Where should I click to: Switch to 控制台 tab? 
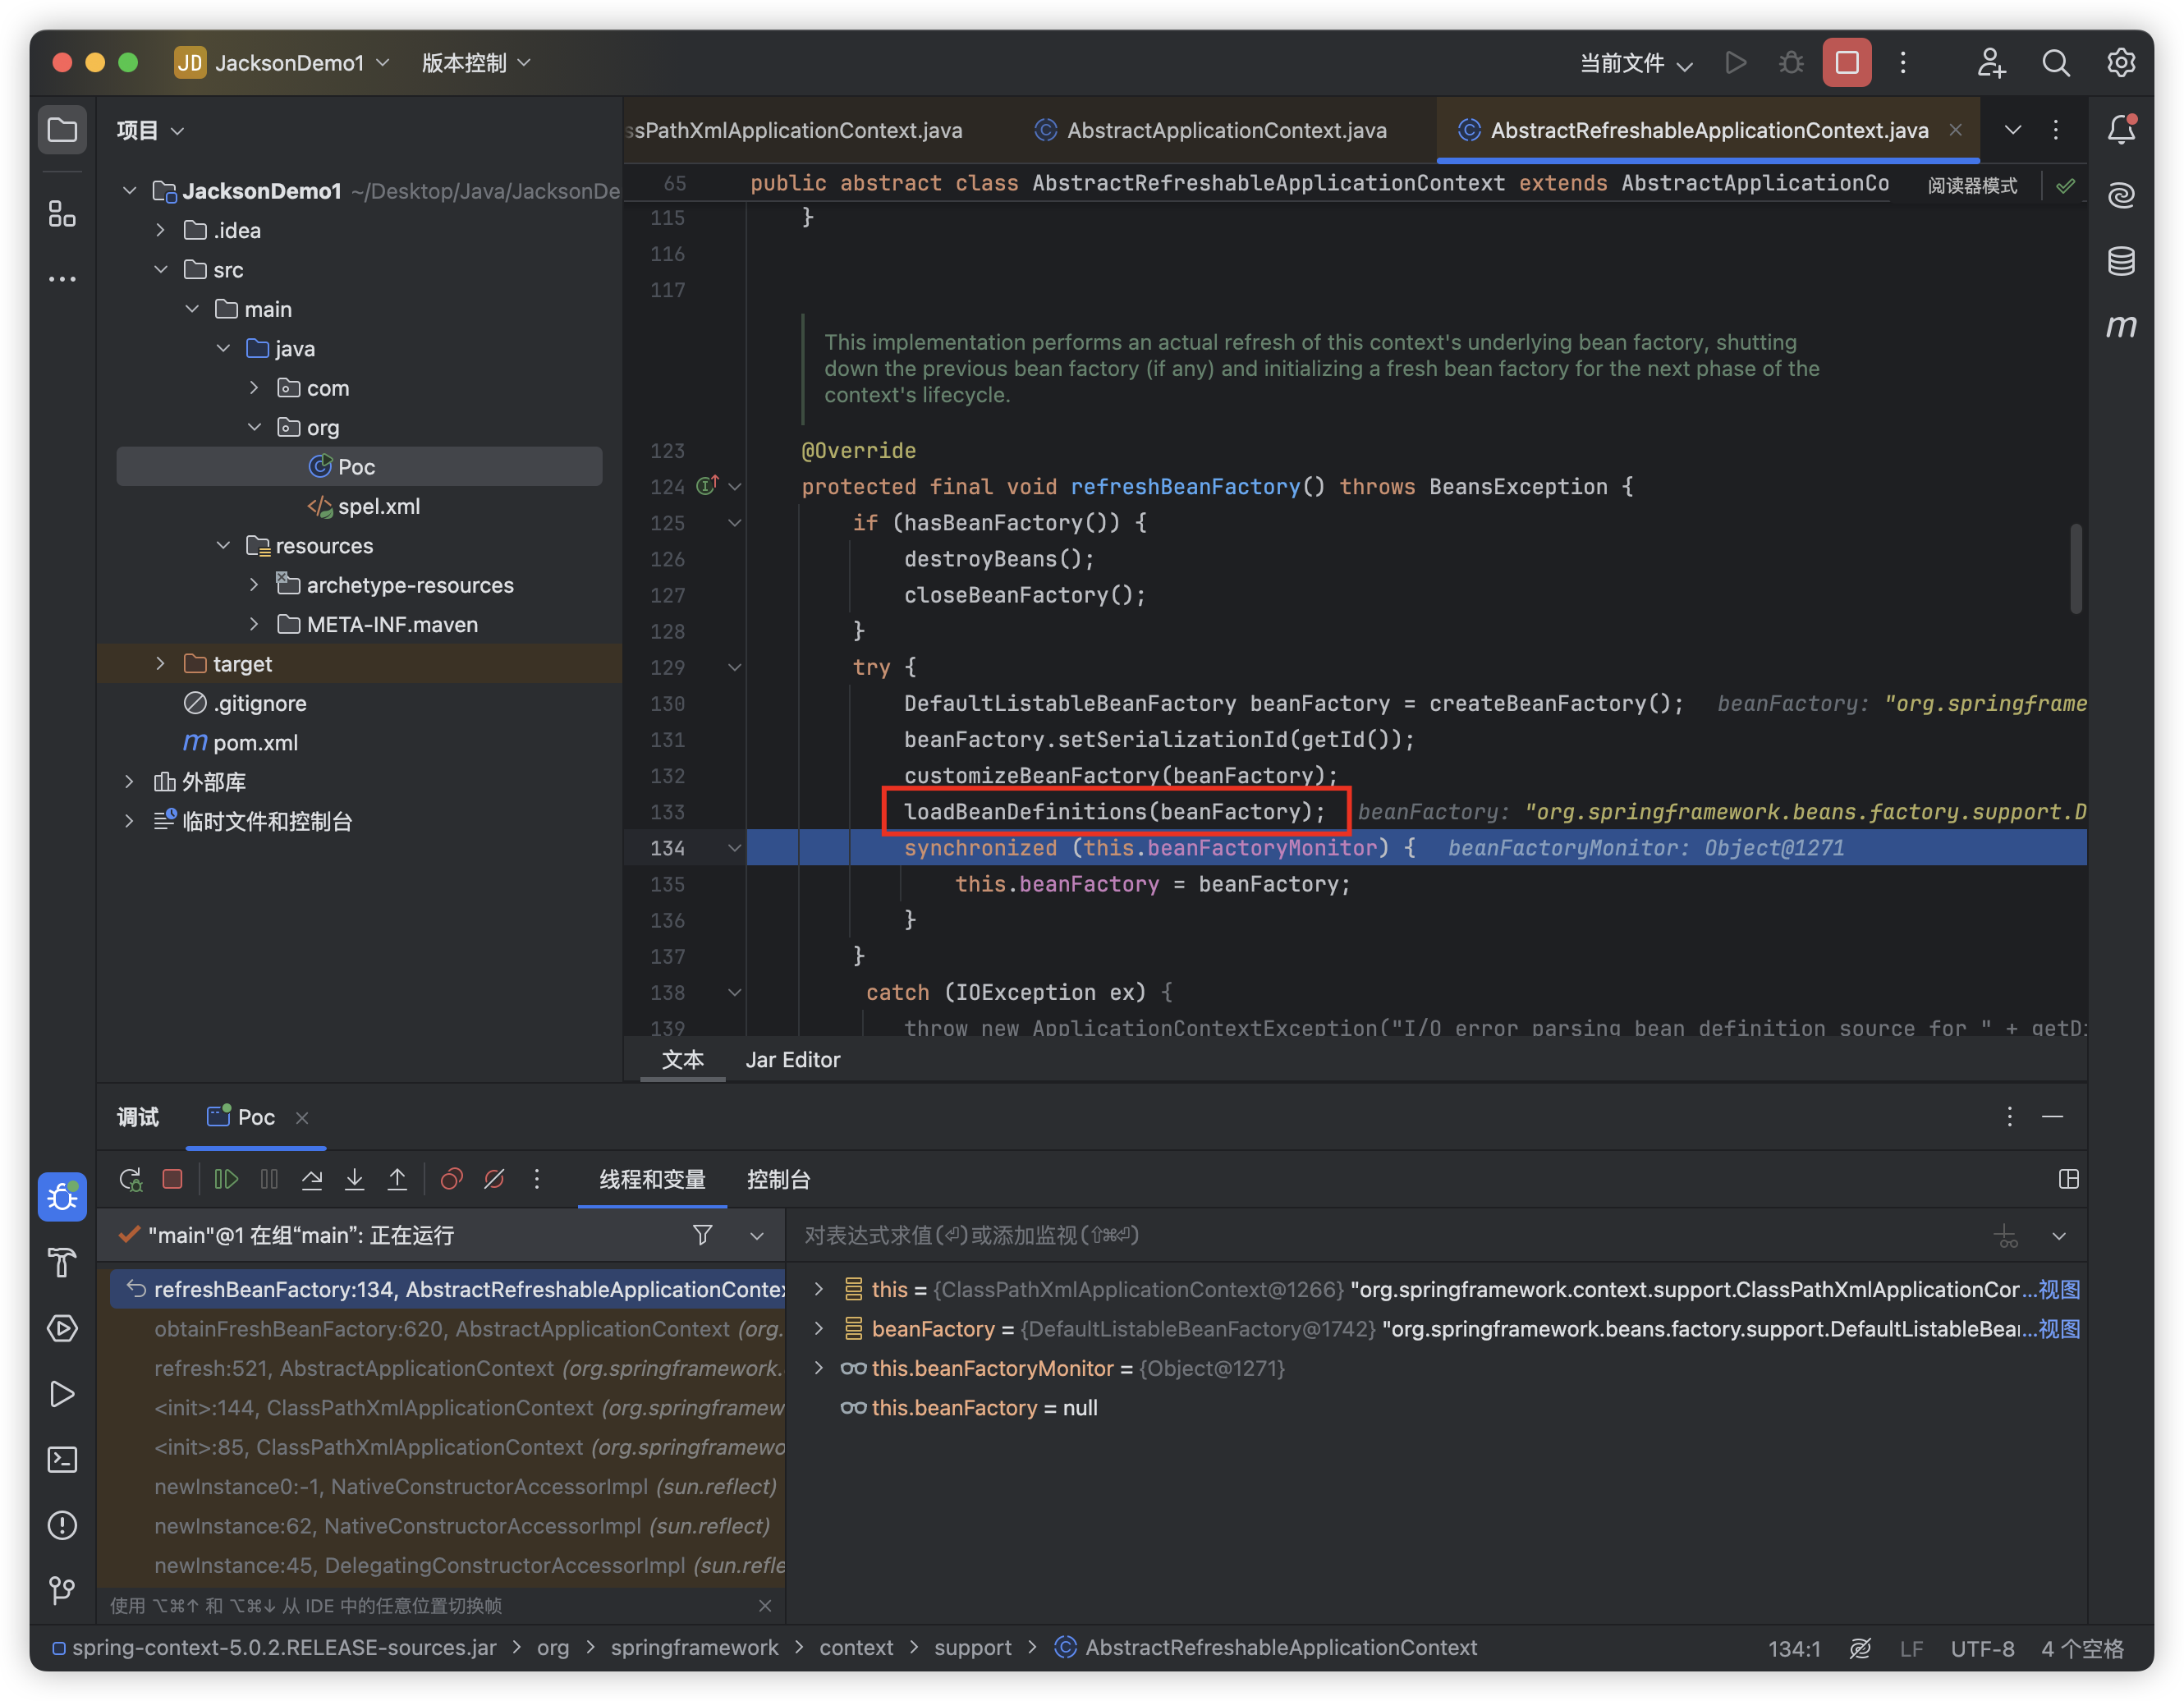(779, 1179)
